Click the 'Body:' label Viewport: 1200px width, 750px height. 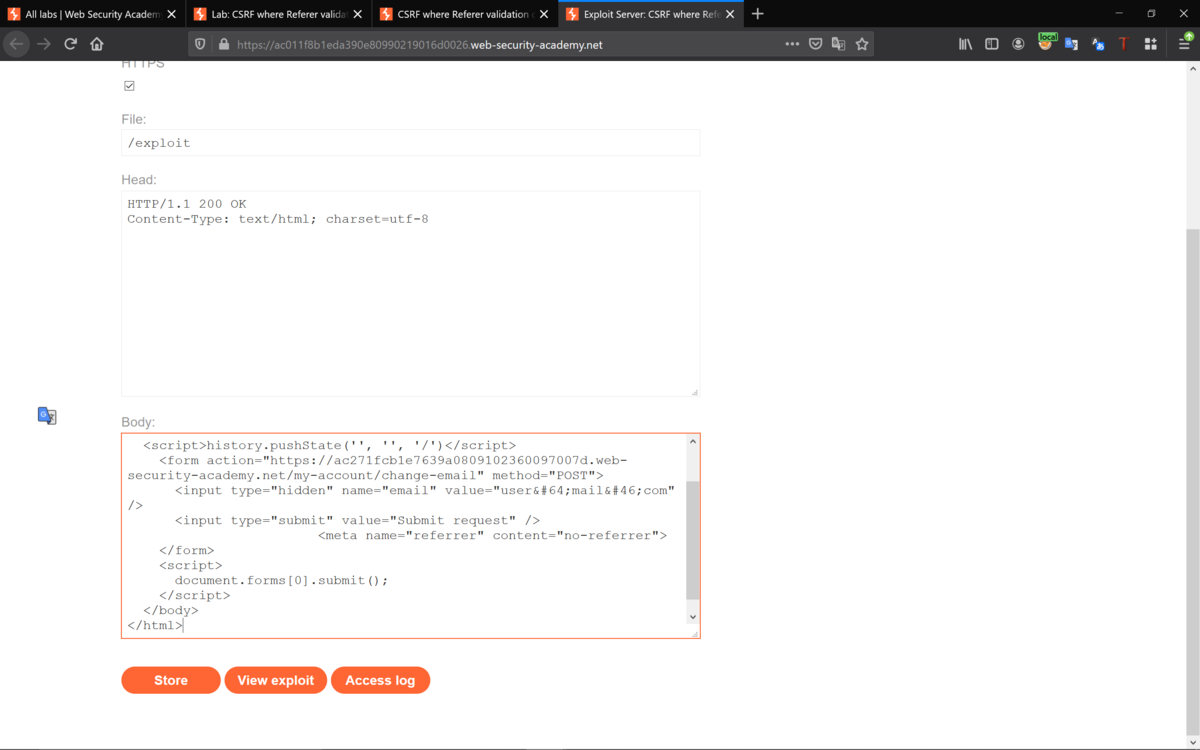tap(138, 422)
